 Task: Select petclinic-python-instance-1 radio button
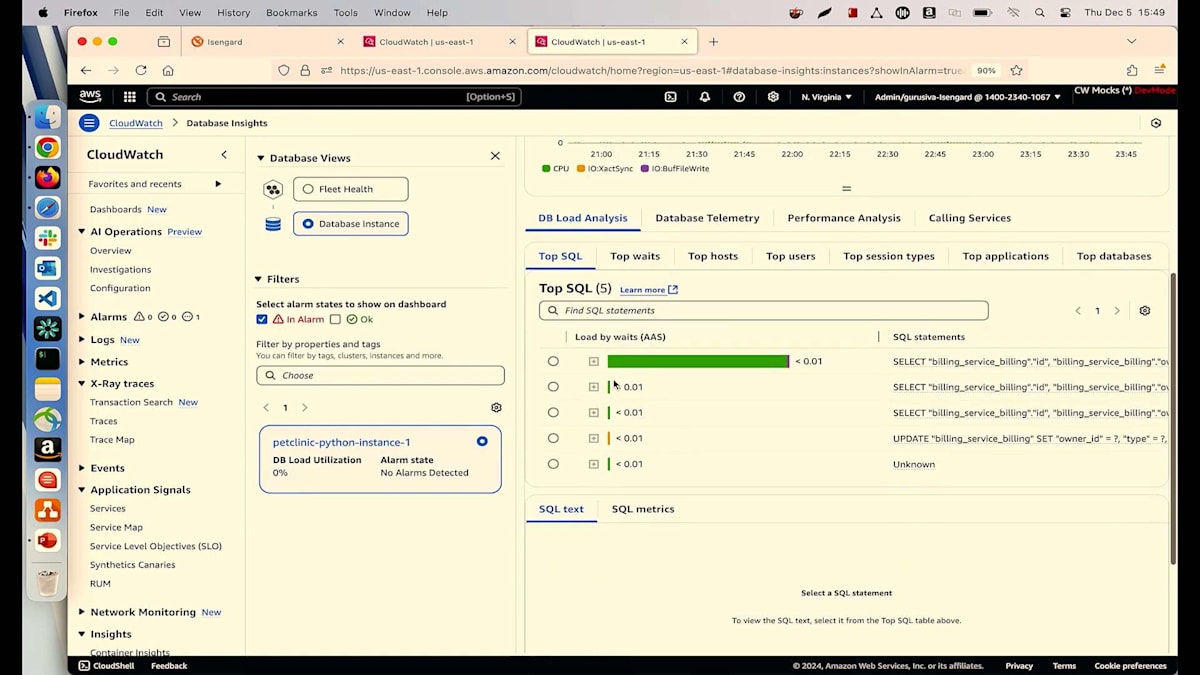[482, 441]
